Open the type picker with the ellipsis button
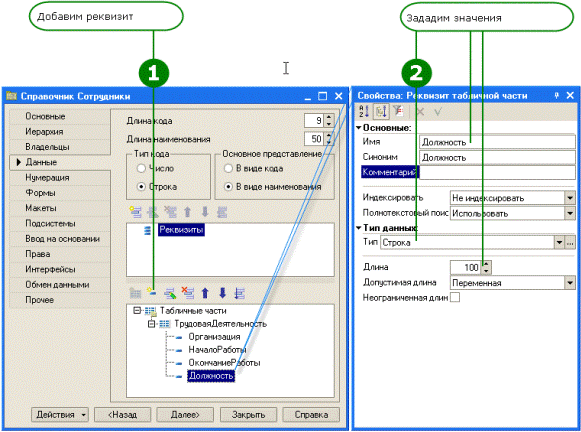The height and width of the screenshot is (432, 581). click(570, 243)
